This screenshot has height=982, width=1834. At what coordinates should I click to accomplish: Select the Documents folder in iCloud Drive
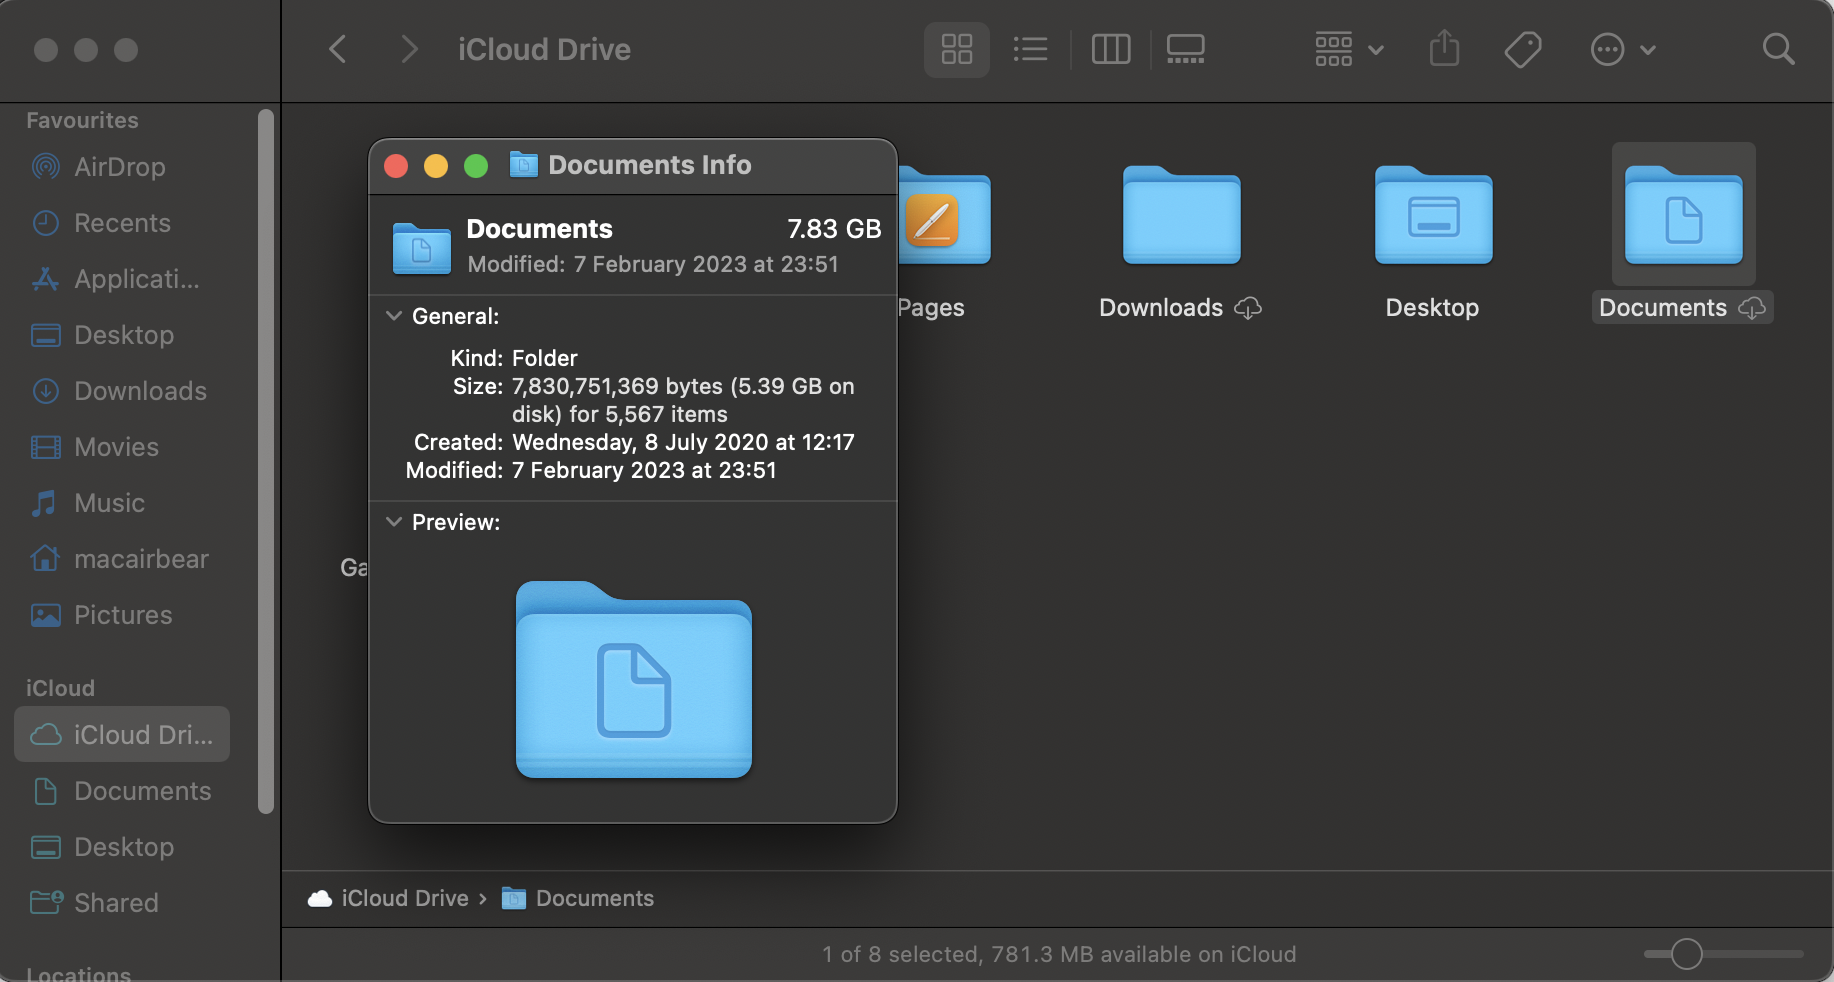pyautogui.click(x=1684, y=215)
